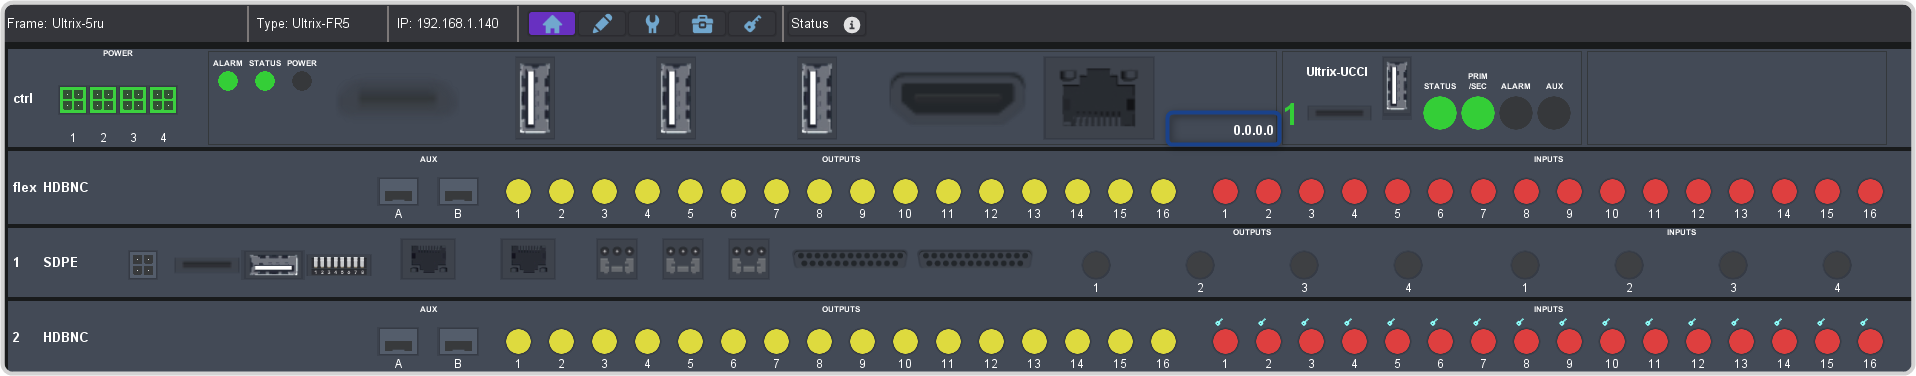Screen dimensions: 1916x376
Task: Open the Home view in the toolbar
Action: click(x=552, y=24)
